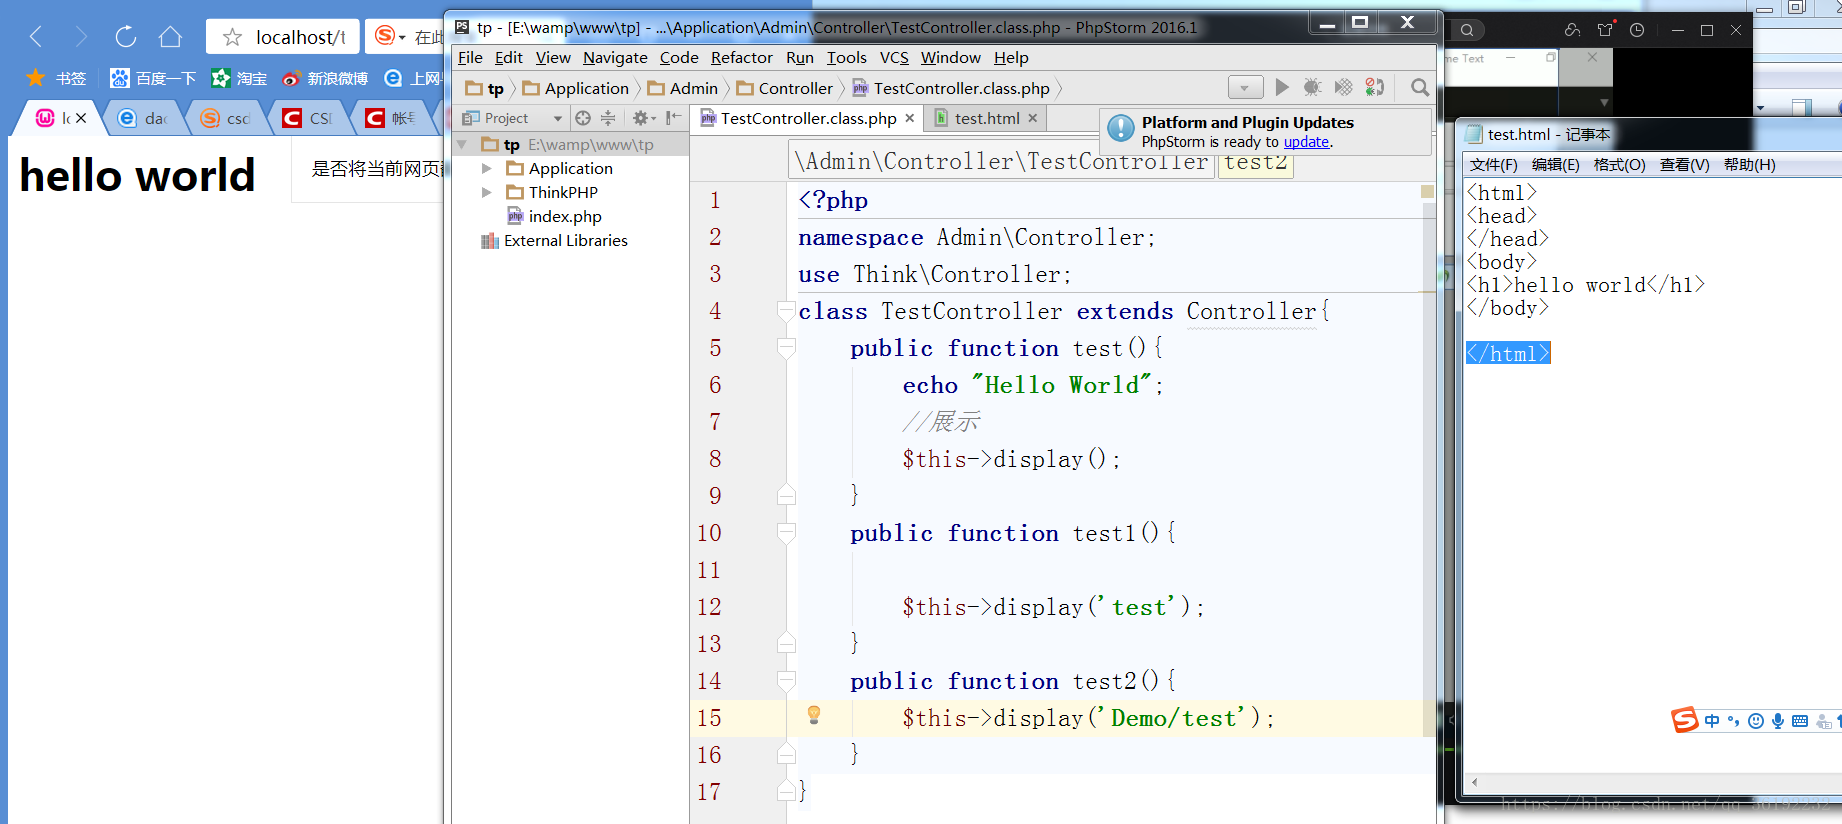Click browser address bar localhost
Viewport: 1842px width, 824px height.
click(x=301, y=37)
